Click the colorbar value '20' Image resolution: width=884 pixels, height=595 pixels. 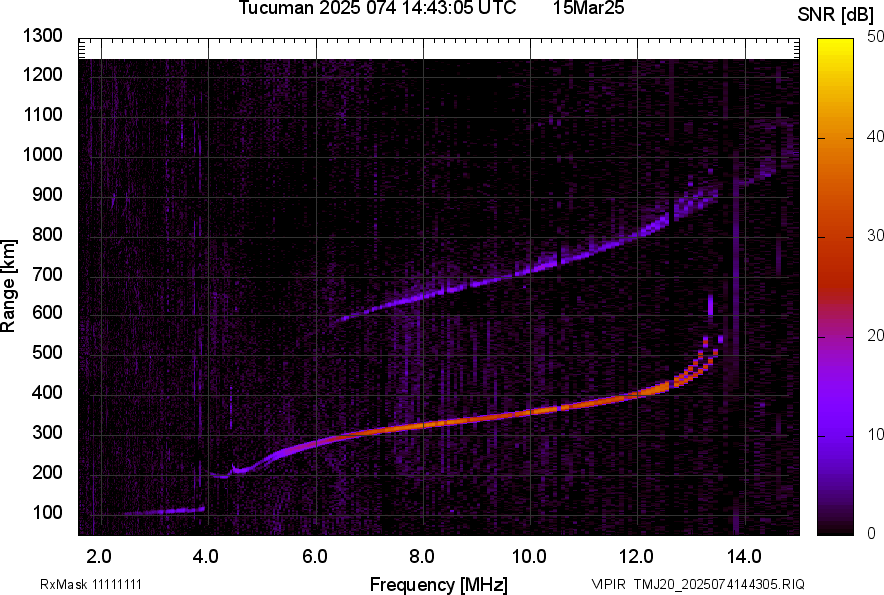[x=876, y=336]
